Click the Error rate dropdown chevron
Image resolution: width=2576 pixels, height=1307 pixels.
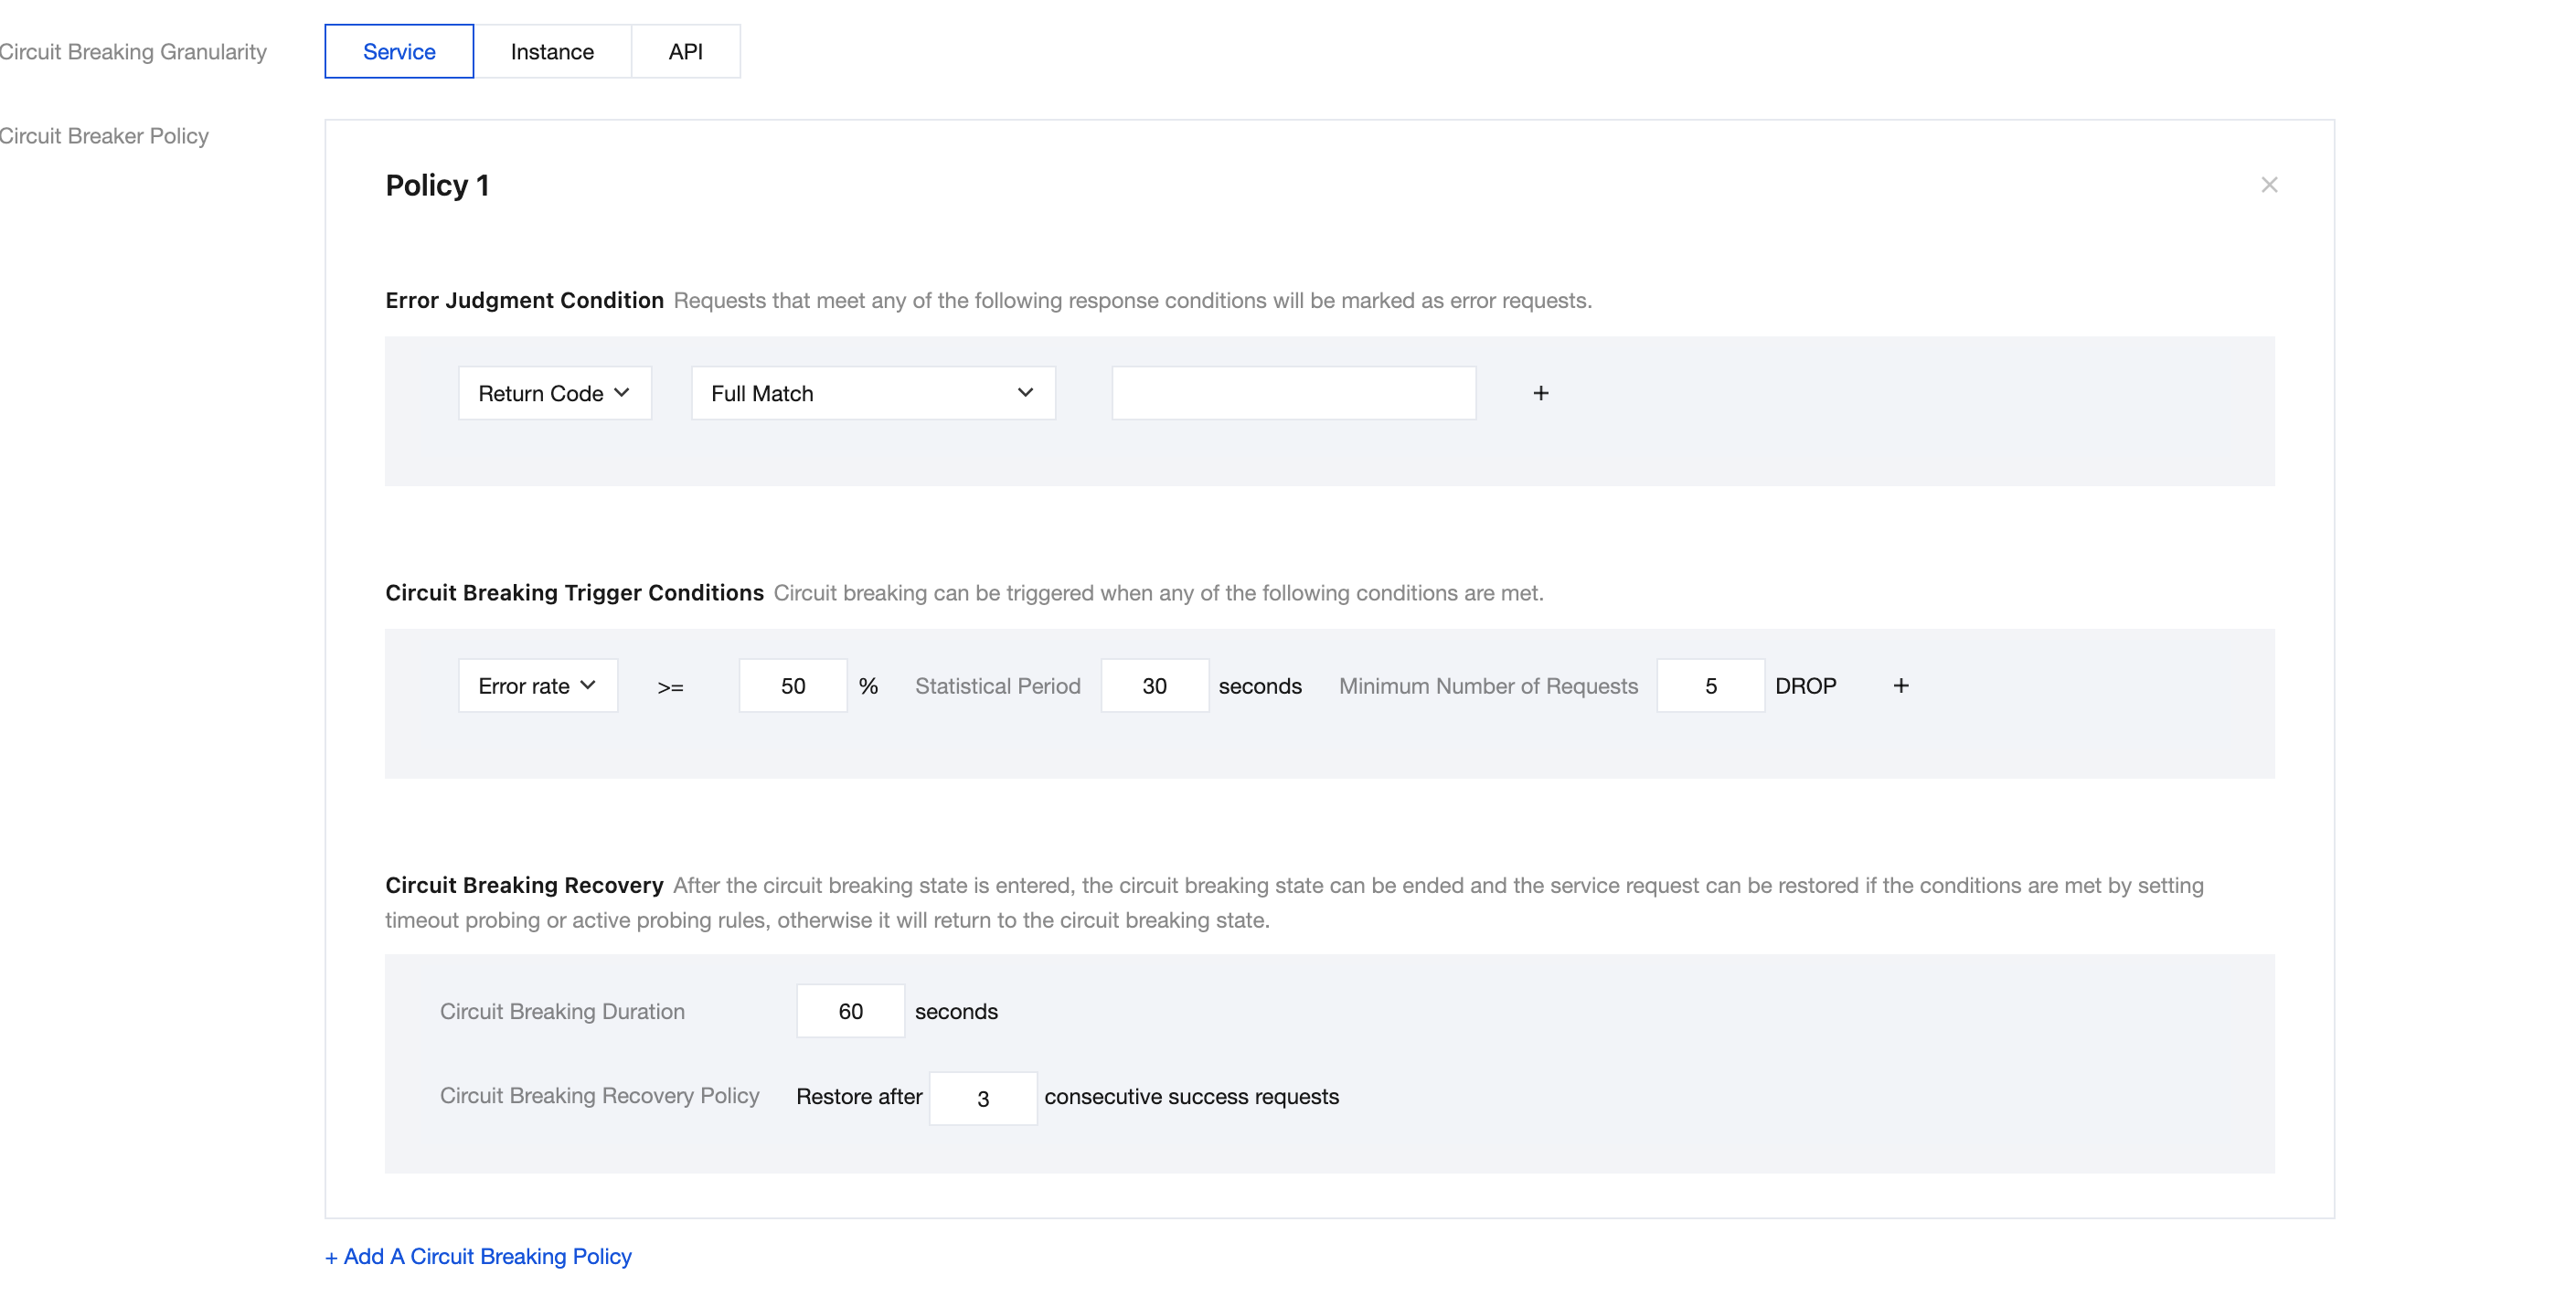click(588, 685)
